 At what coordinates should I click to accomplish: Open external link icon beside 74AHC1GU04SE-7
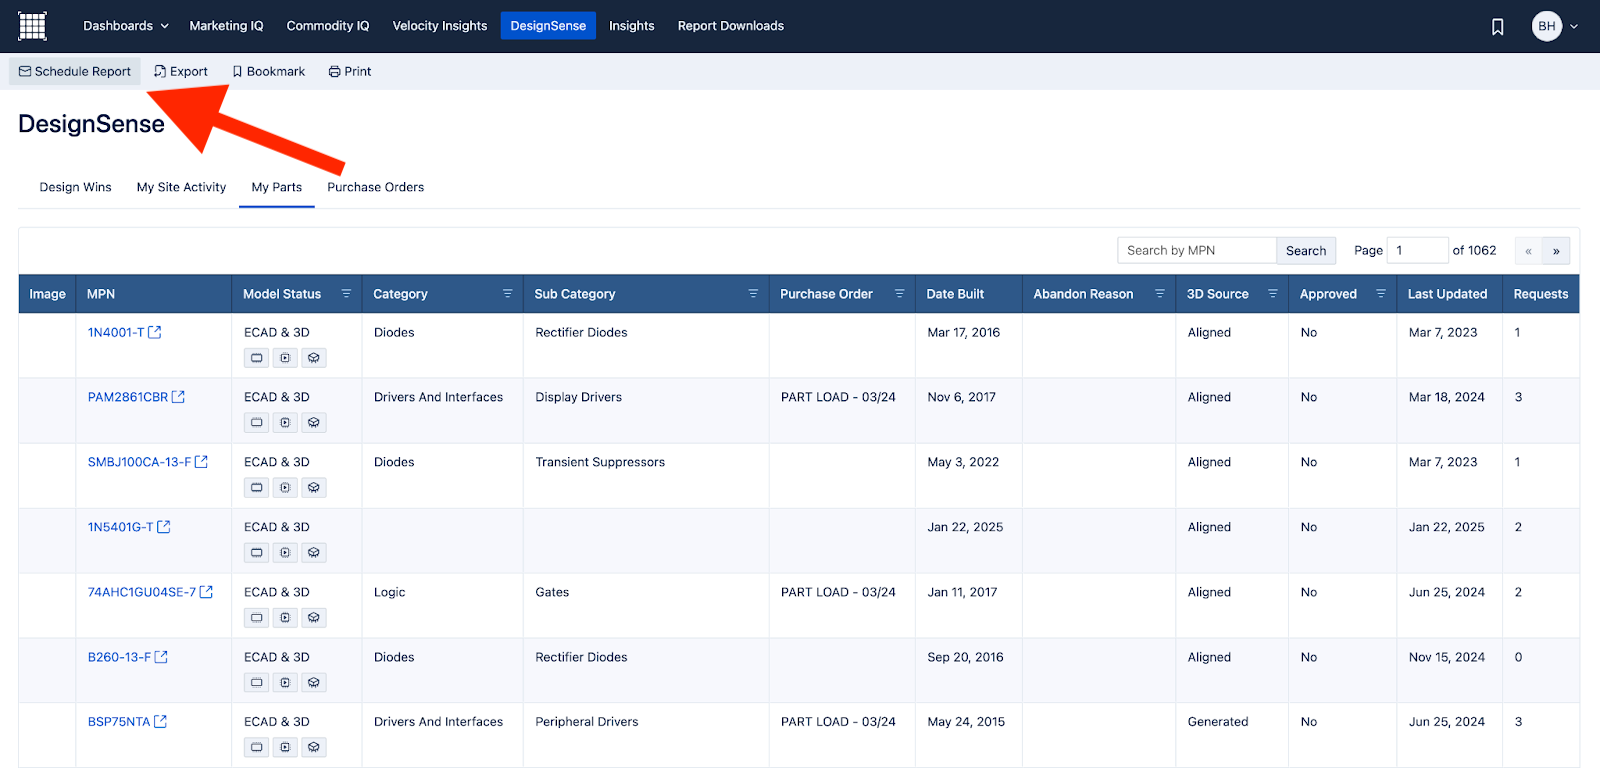[x=206, y=592]
